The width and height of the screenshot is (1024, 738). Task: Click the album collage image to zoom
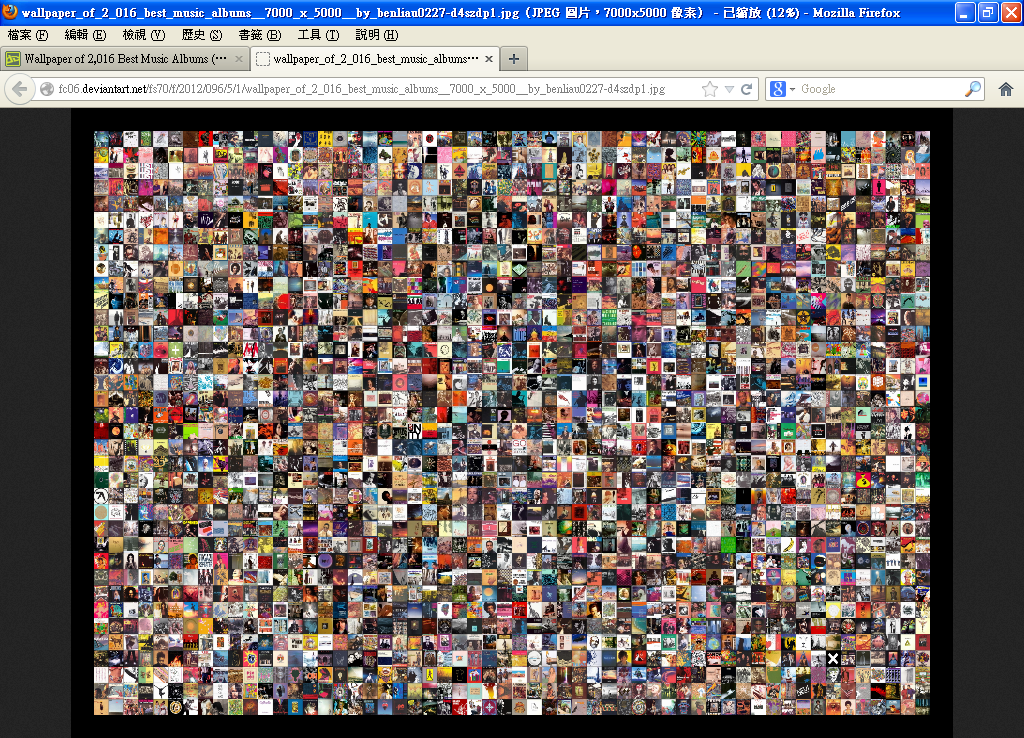(x=511, y=422)
